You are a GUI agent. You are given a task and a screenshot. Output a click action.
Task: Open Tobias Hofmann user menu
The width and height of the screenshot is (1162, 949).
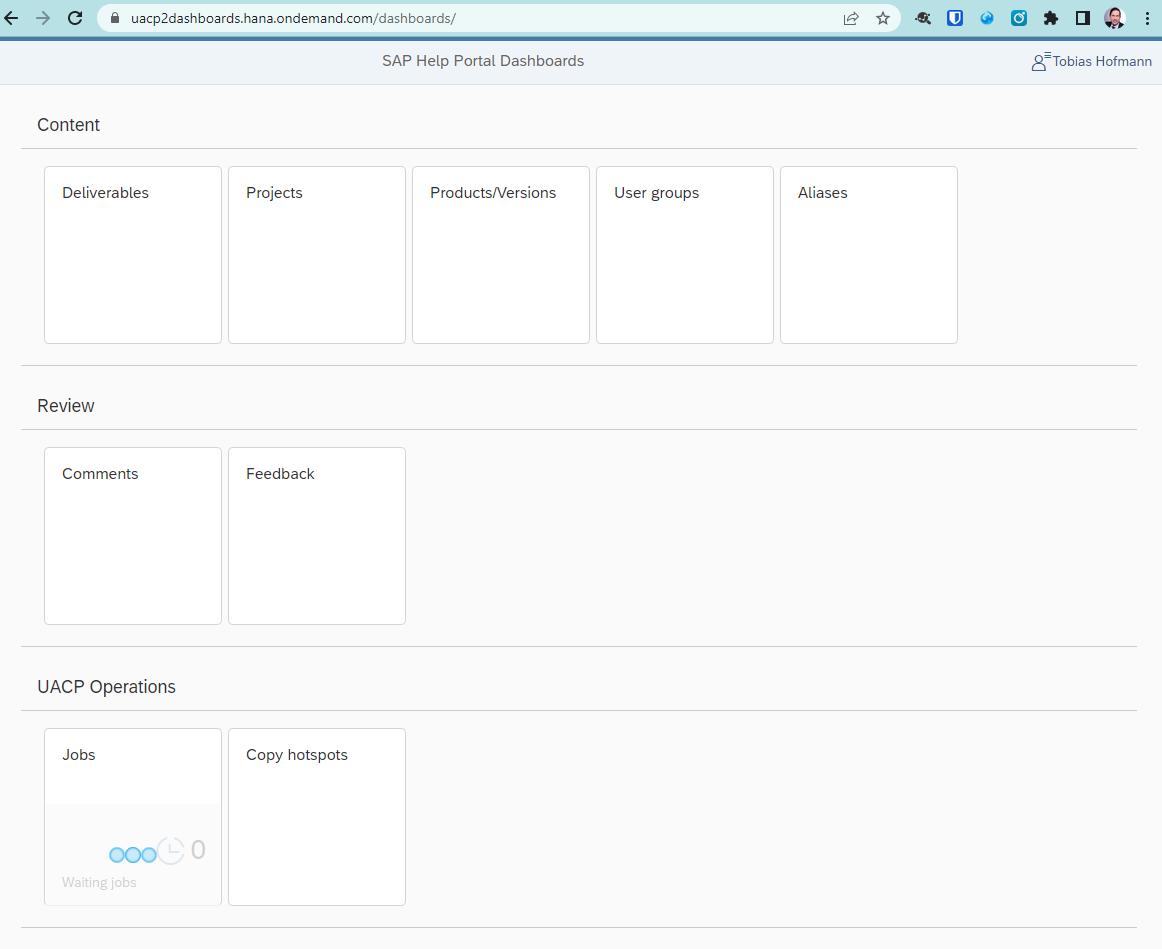(x=1092, y=61)
